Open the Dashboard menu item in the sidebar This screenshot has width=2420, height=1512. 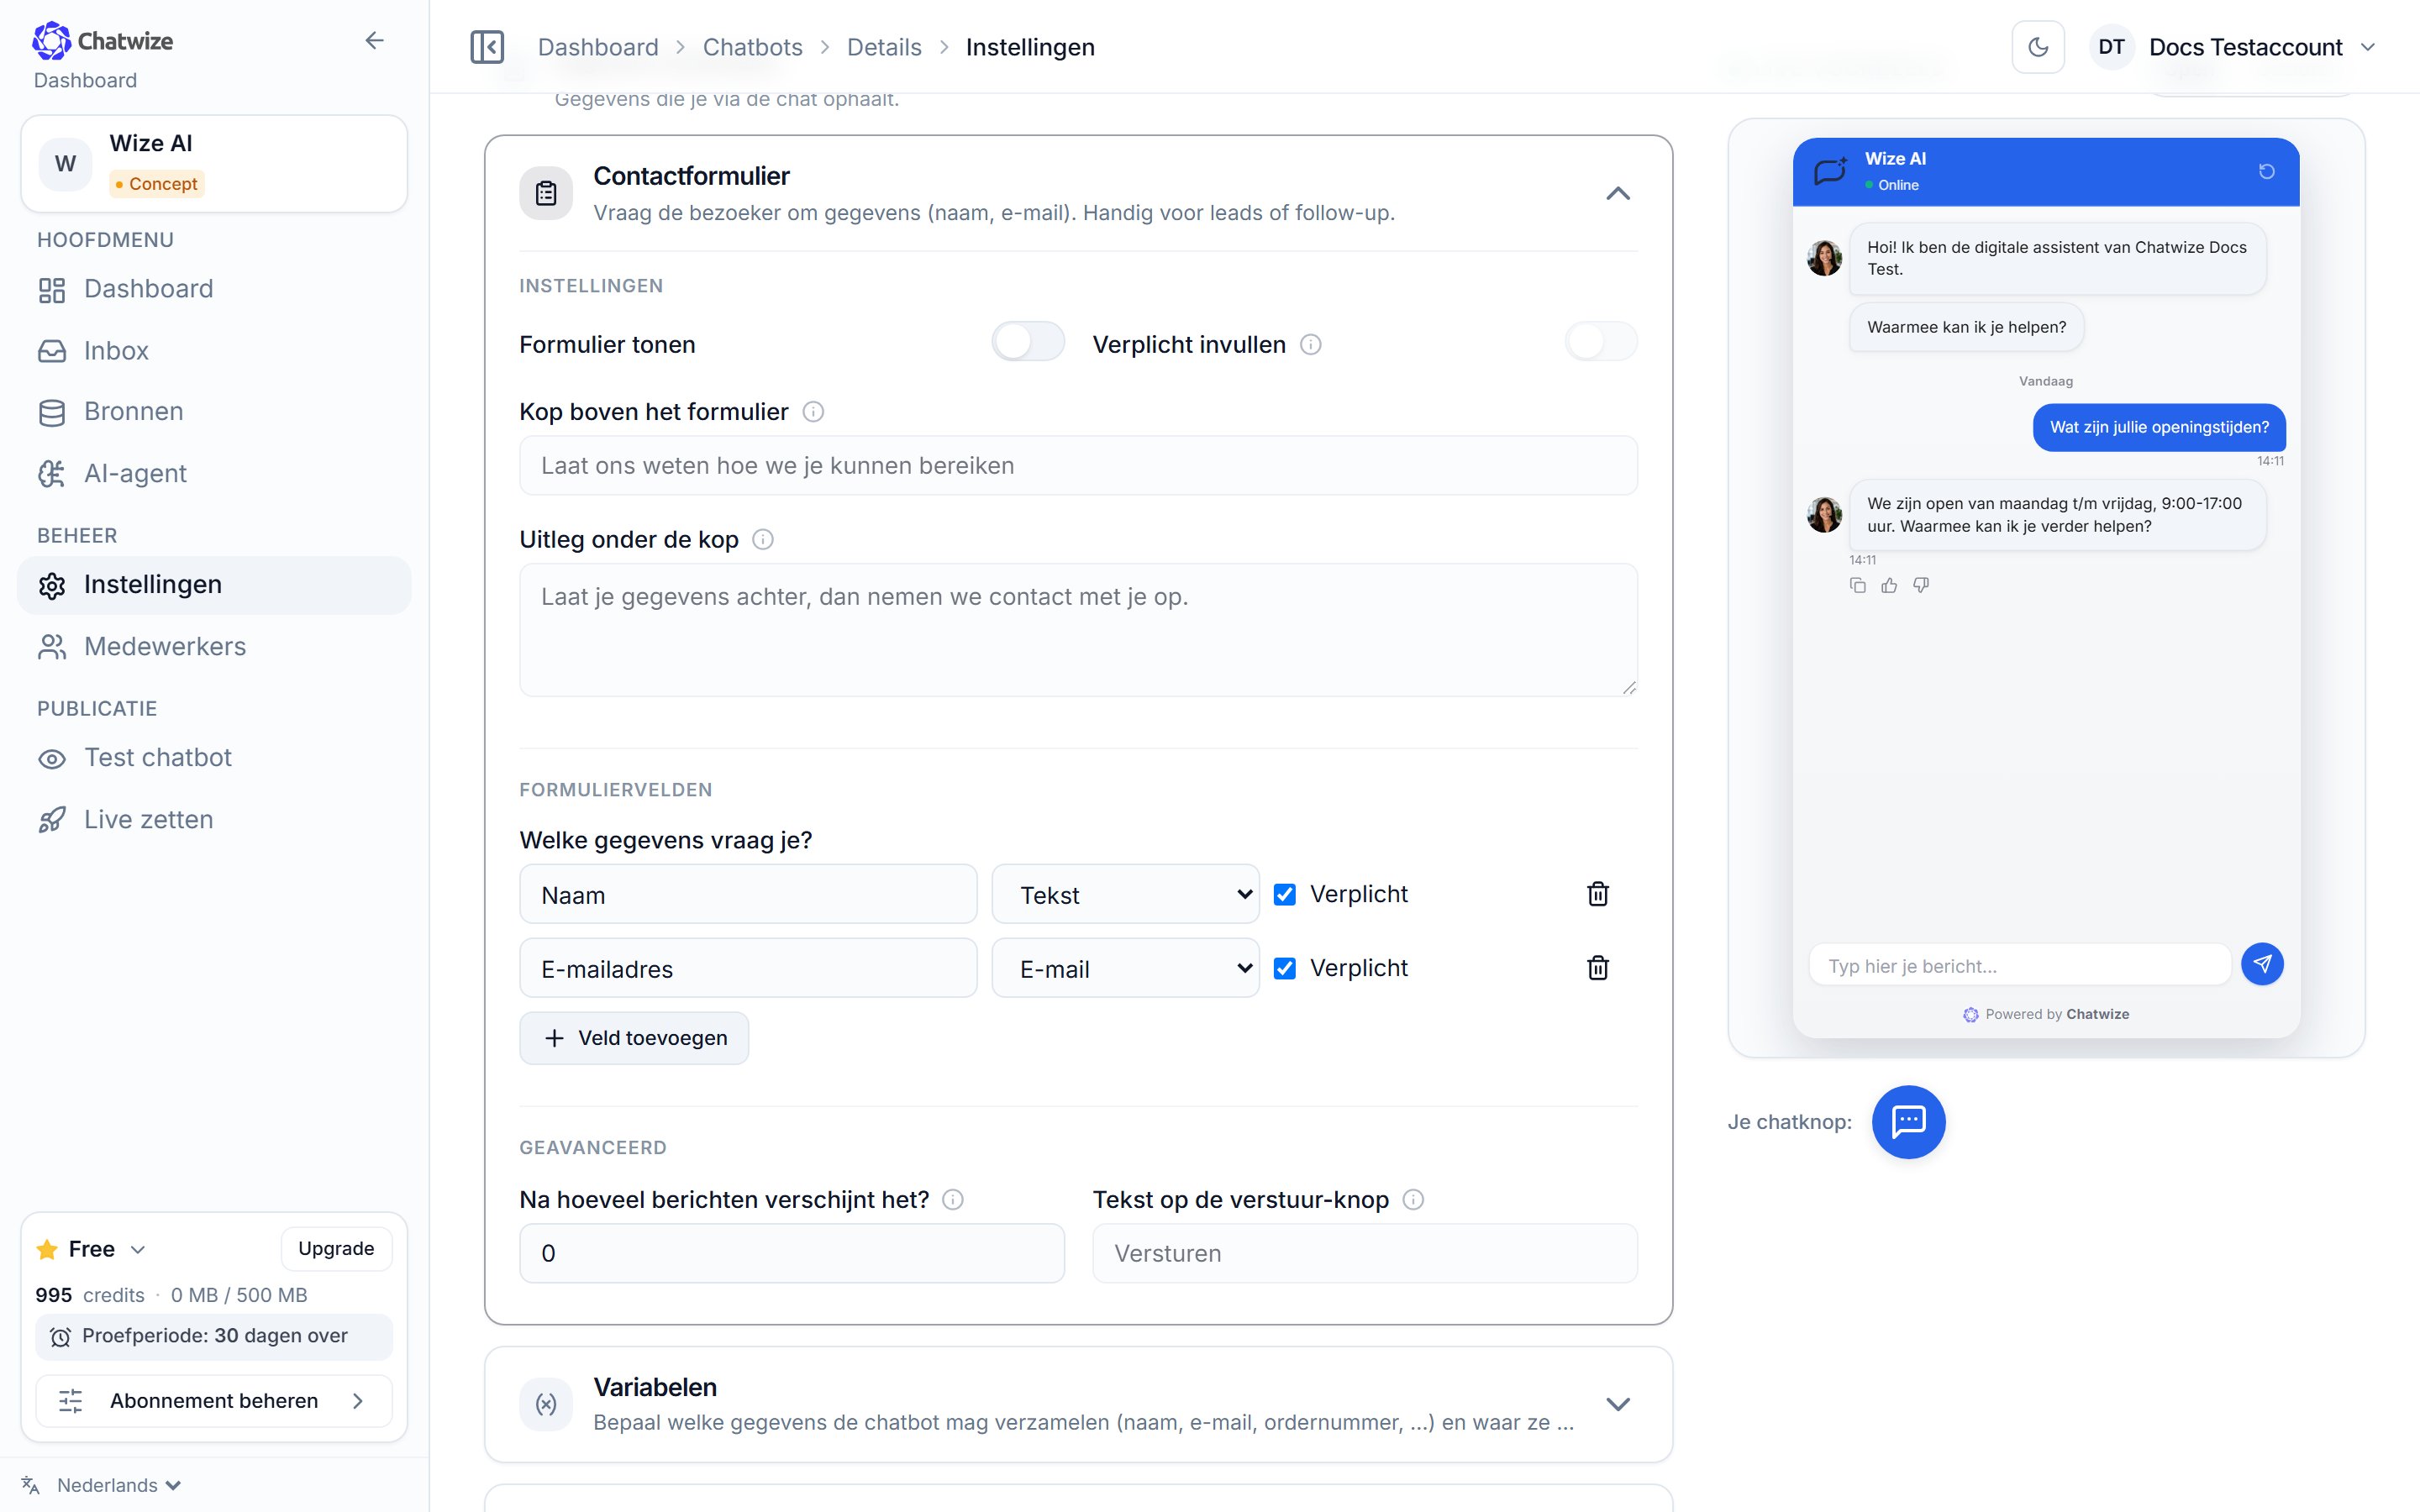[x=214, y=290]
